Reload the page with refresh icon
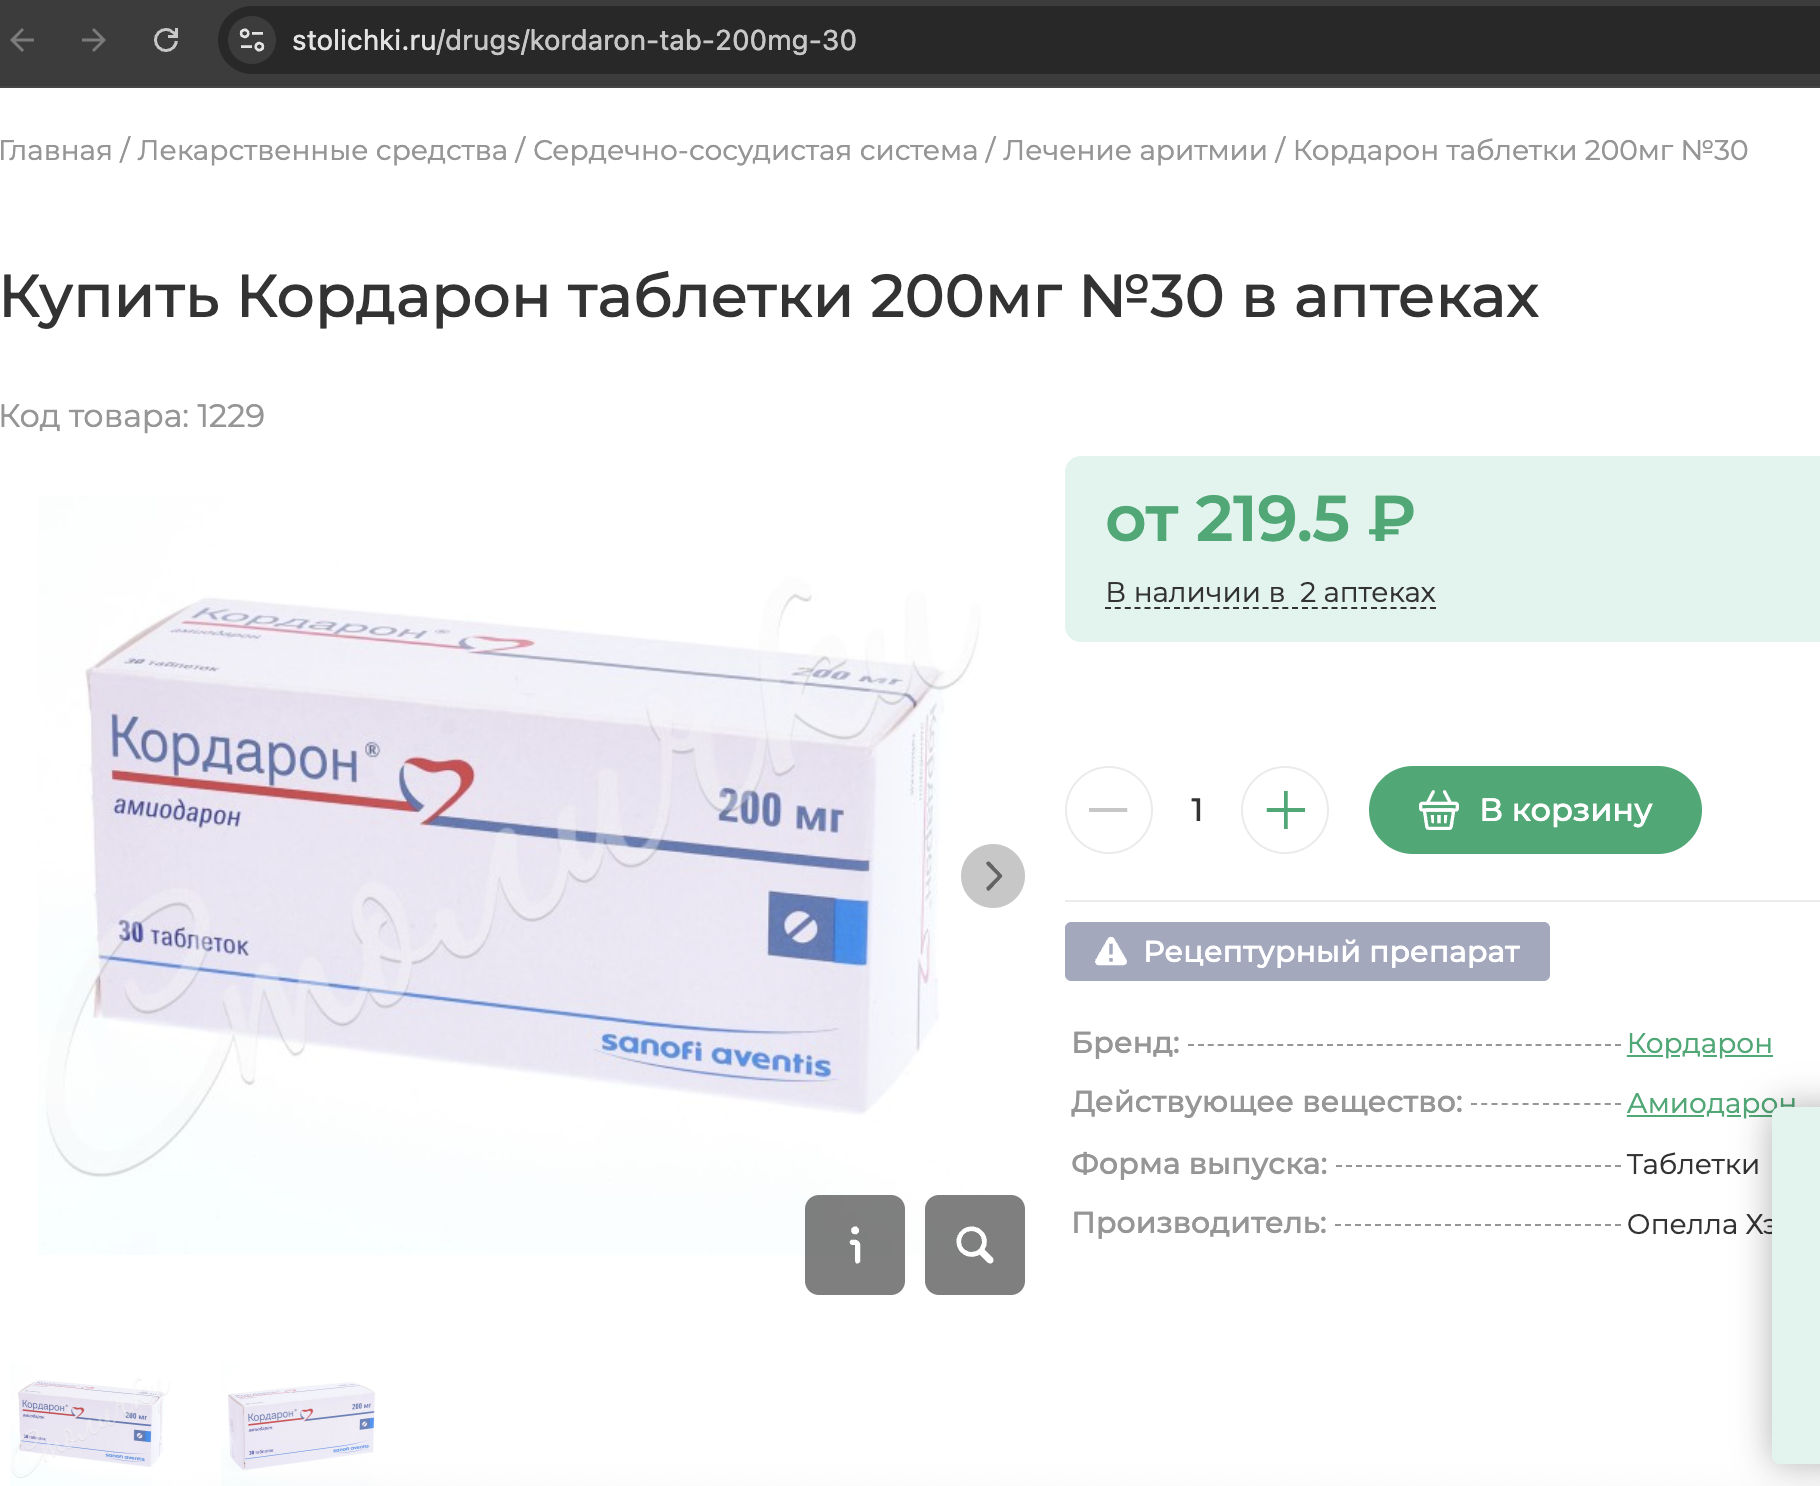 [x=166, y=40]
